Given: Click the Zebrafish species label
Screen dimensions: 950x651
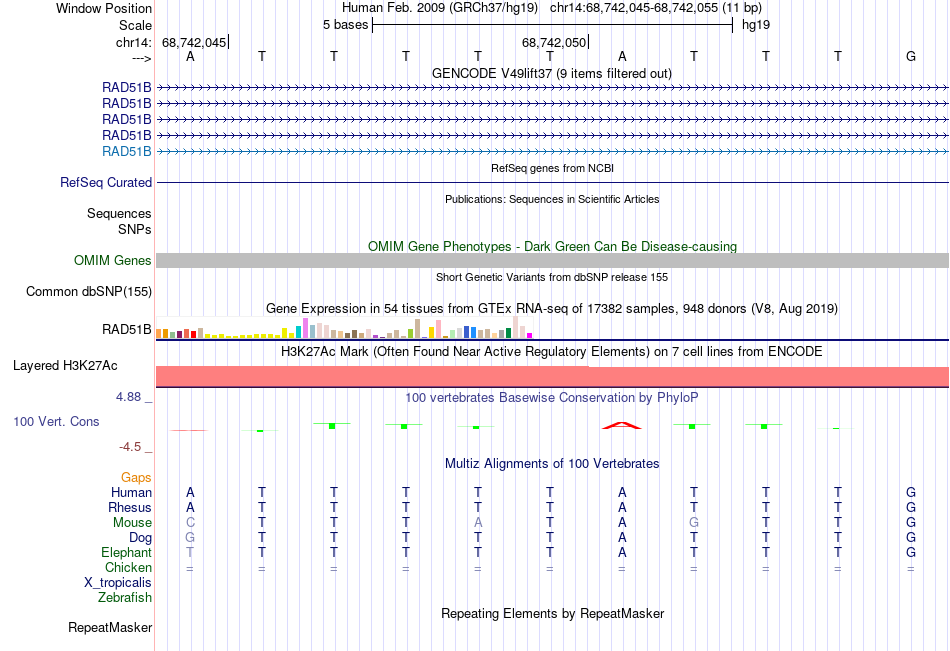Looking at the screenshot, I should [125, 598].
